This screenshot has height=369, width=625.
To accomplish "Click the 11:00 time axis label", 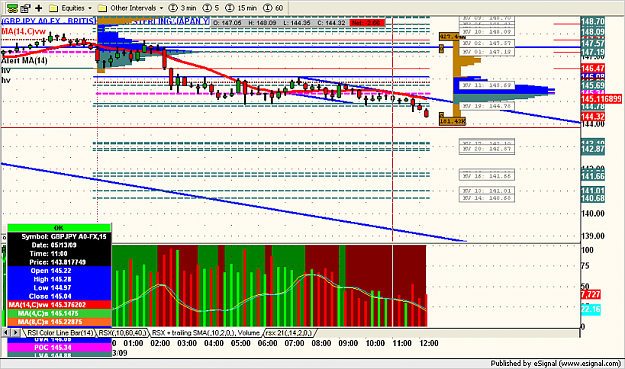I will coord(401,343).
